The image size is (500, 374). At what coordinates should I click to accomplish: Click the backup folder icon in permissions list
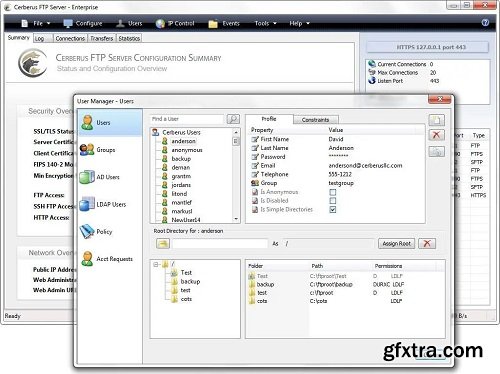[252, 284]
